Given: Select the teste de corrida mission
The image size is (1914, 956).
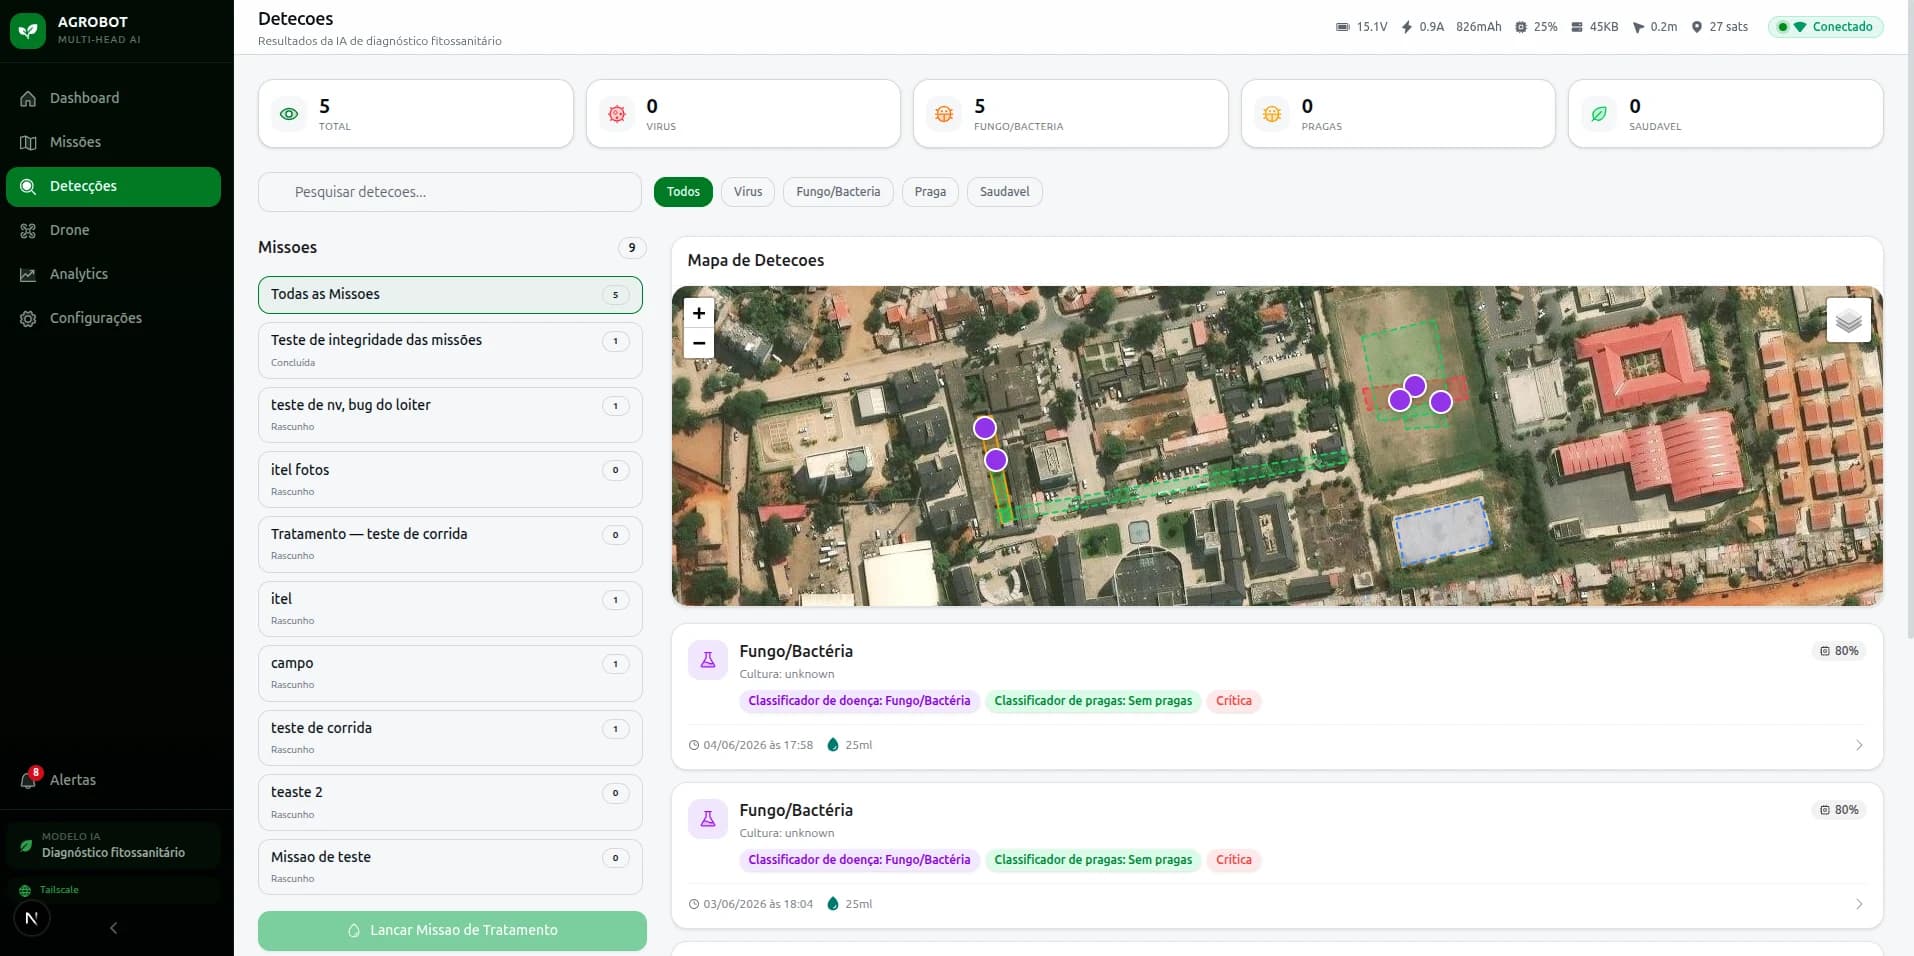Looking at the screenshot, I should click(x=450, y=738).
